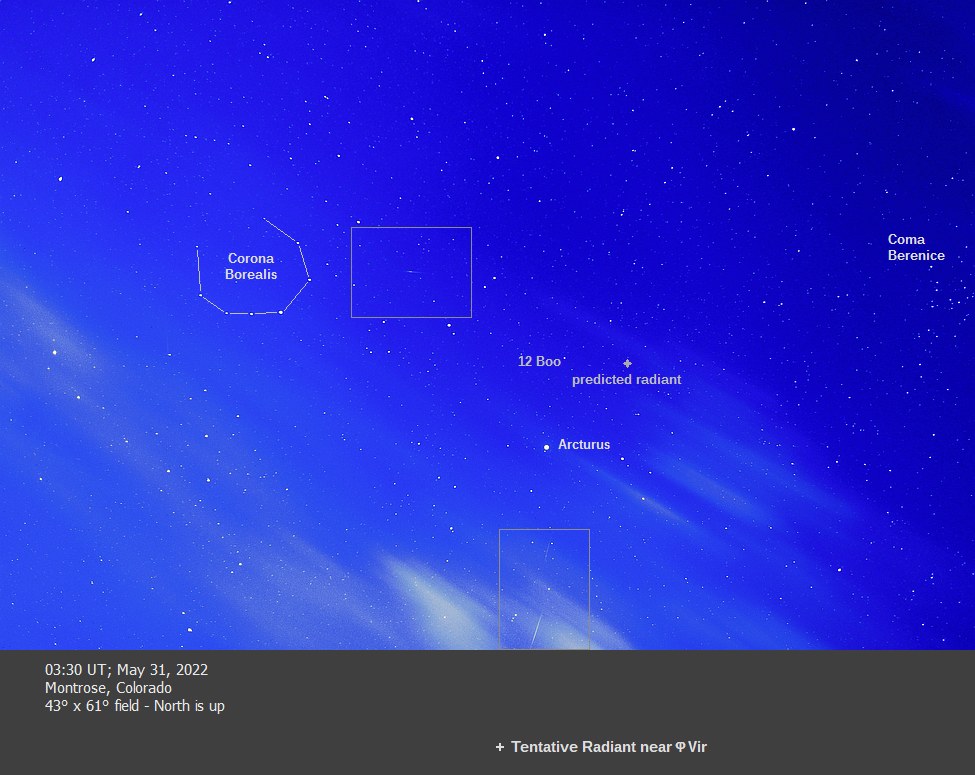This screenshot has height=775, width=975.
Task: Pick top-left vertex of Corona Borealis outline
Action: 197,247
